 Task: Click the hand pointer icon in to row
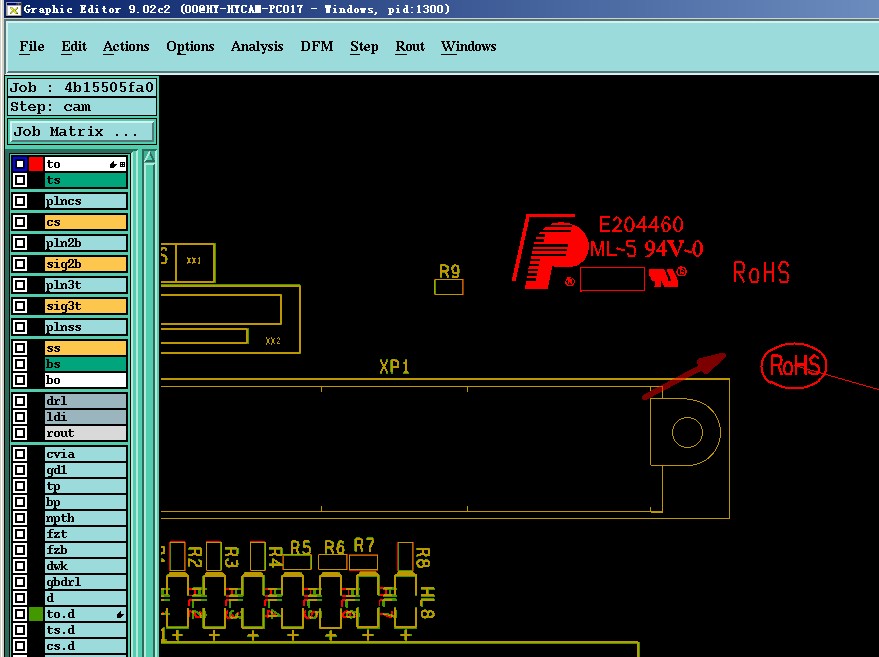(113, 164)
